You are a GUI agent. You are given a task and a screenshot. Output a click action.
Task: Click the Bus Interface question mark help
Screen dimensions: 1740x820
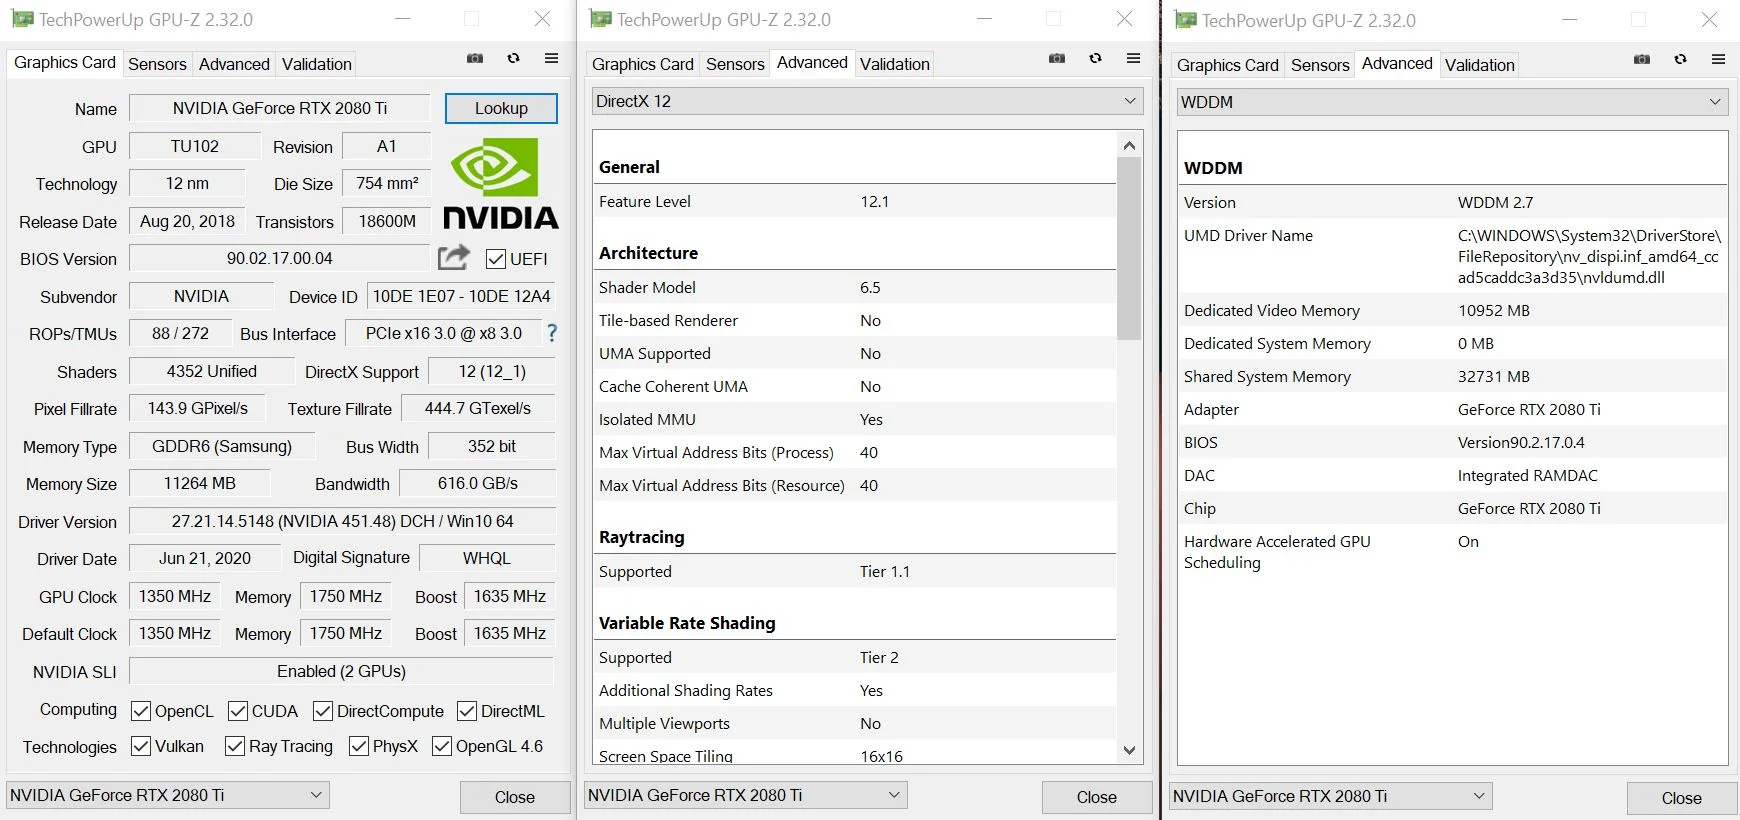pos(552,333)
